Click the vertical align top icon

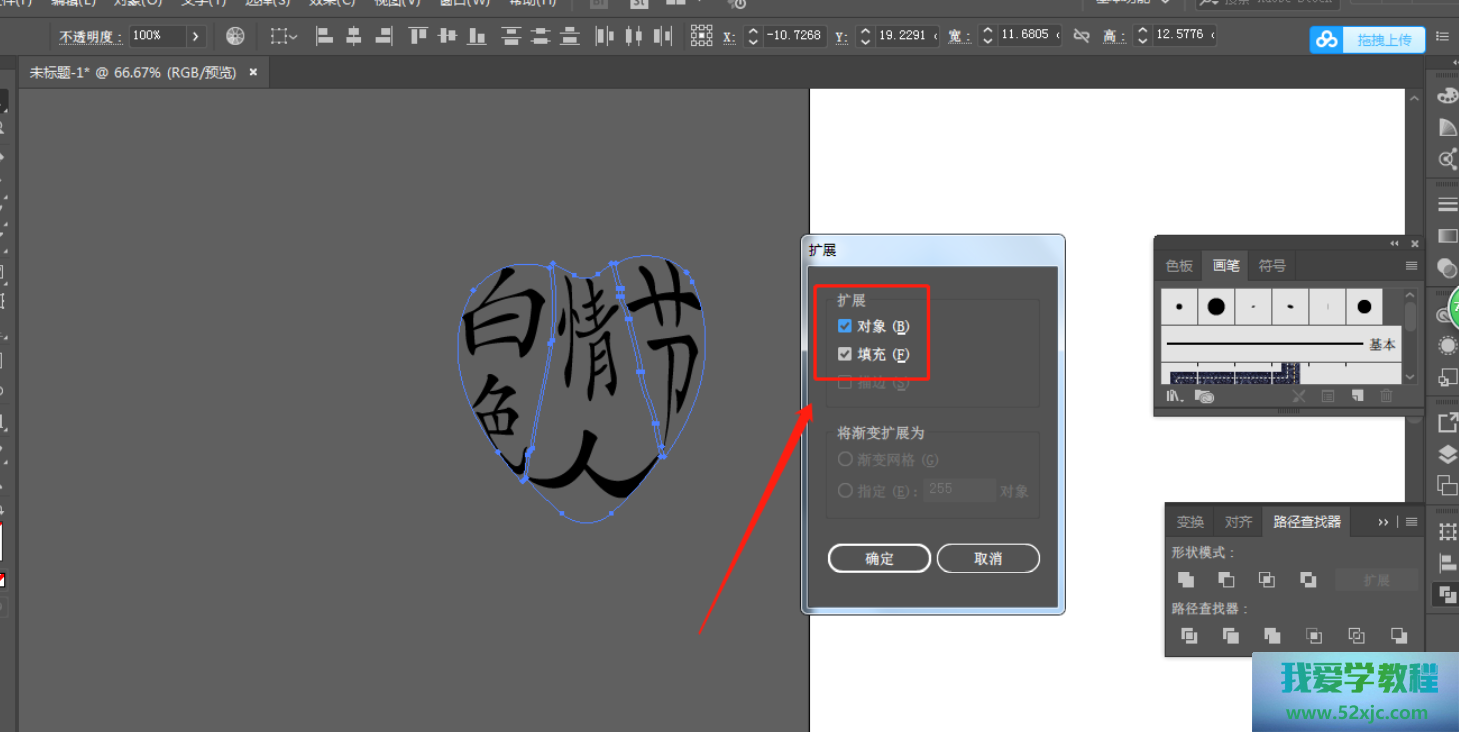[x=418, y=36]
